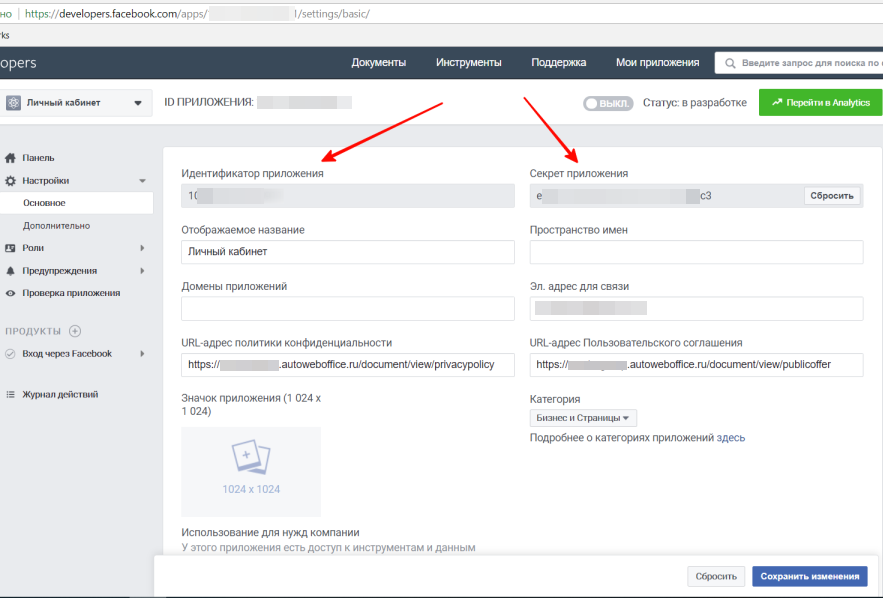This screenshot has height=598, width=883.
Task: Click the app icon beside Личный кабинет selector
Action: point(13,103)
